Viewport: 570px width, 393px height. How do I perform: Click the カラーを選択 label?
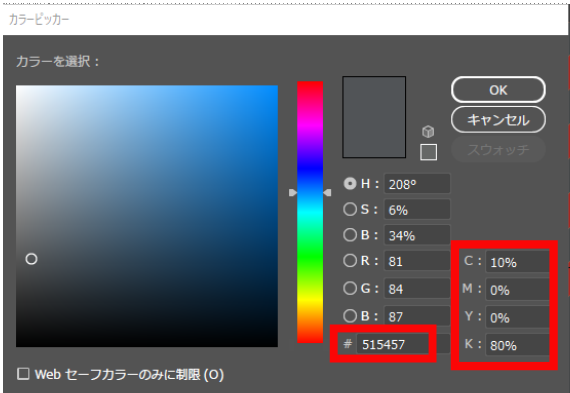click(57, 61)
